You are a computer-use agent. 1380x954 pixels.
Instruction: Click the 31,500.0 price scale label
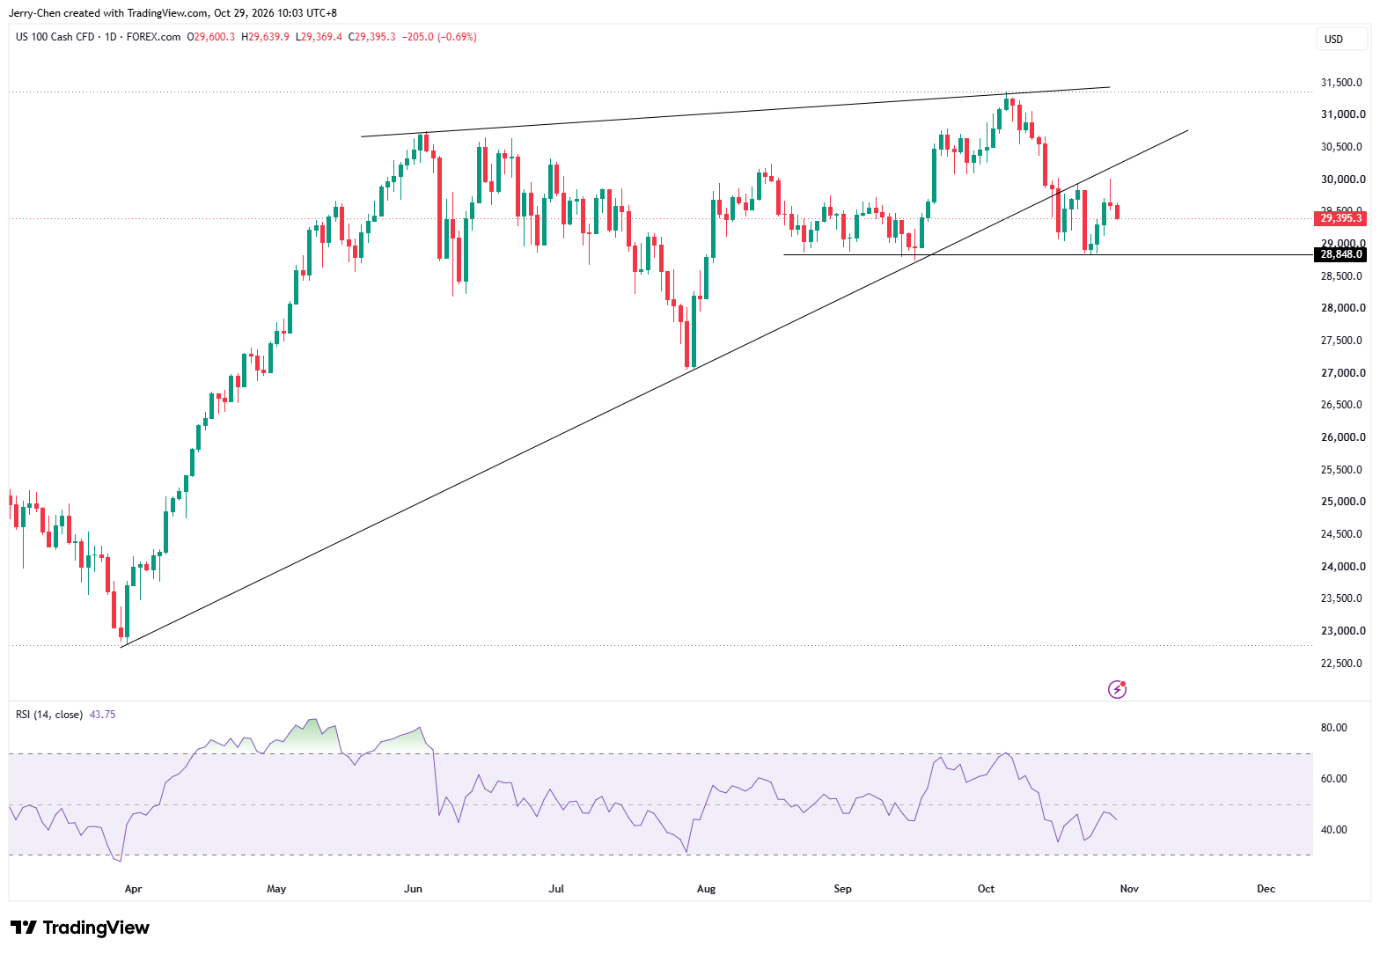coord(1342,82)
